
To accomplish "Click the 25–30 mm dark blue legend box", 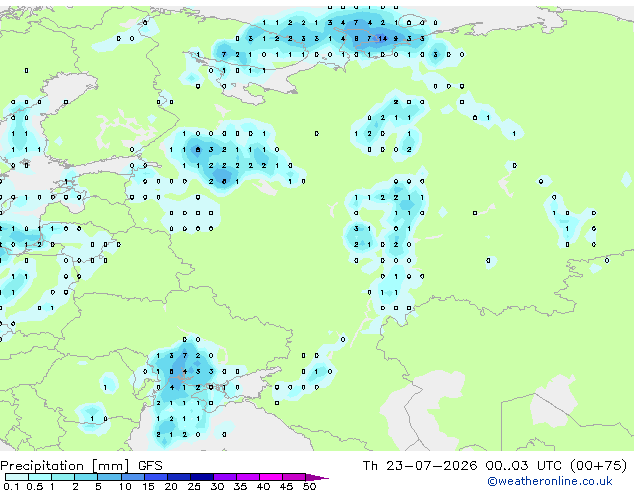I will (x=202, y=477).
